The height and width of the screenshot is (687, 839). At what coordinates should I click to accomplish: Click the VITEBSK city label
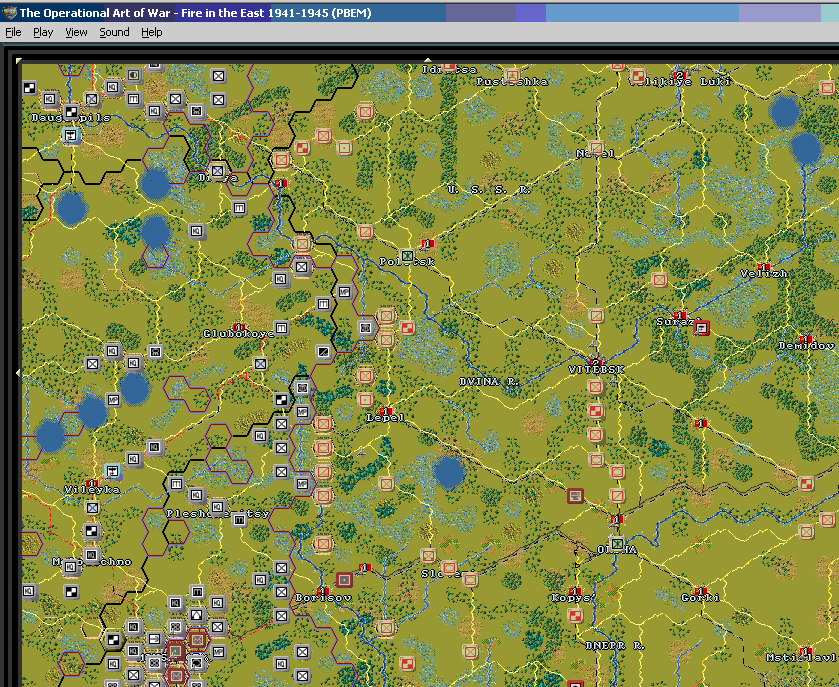(596, 370)
